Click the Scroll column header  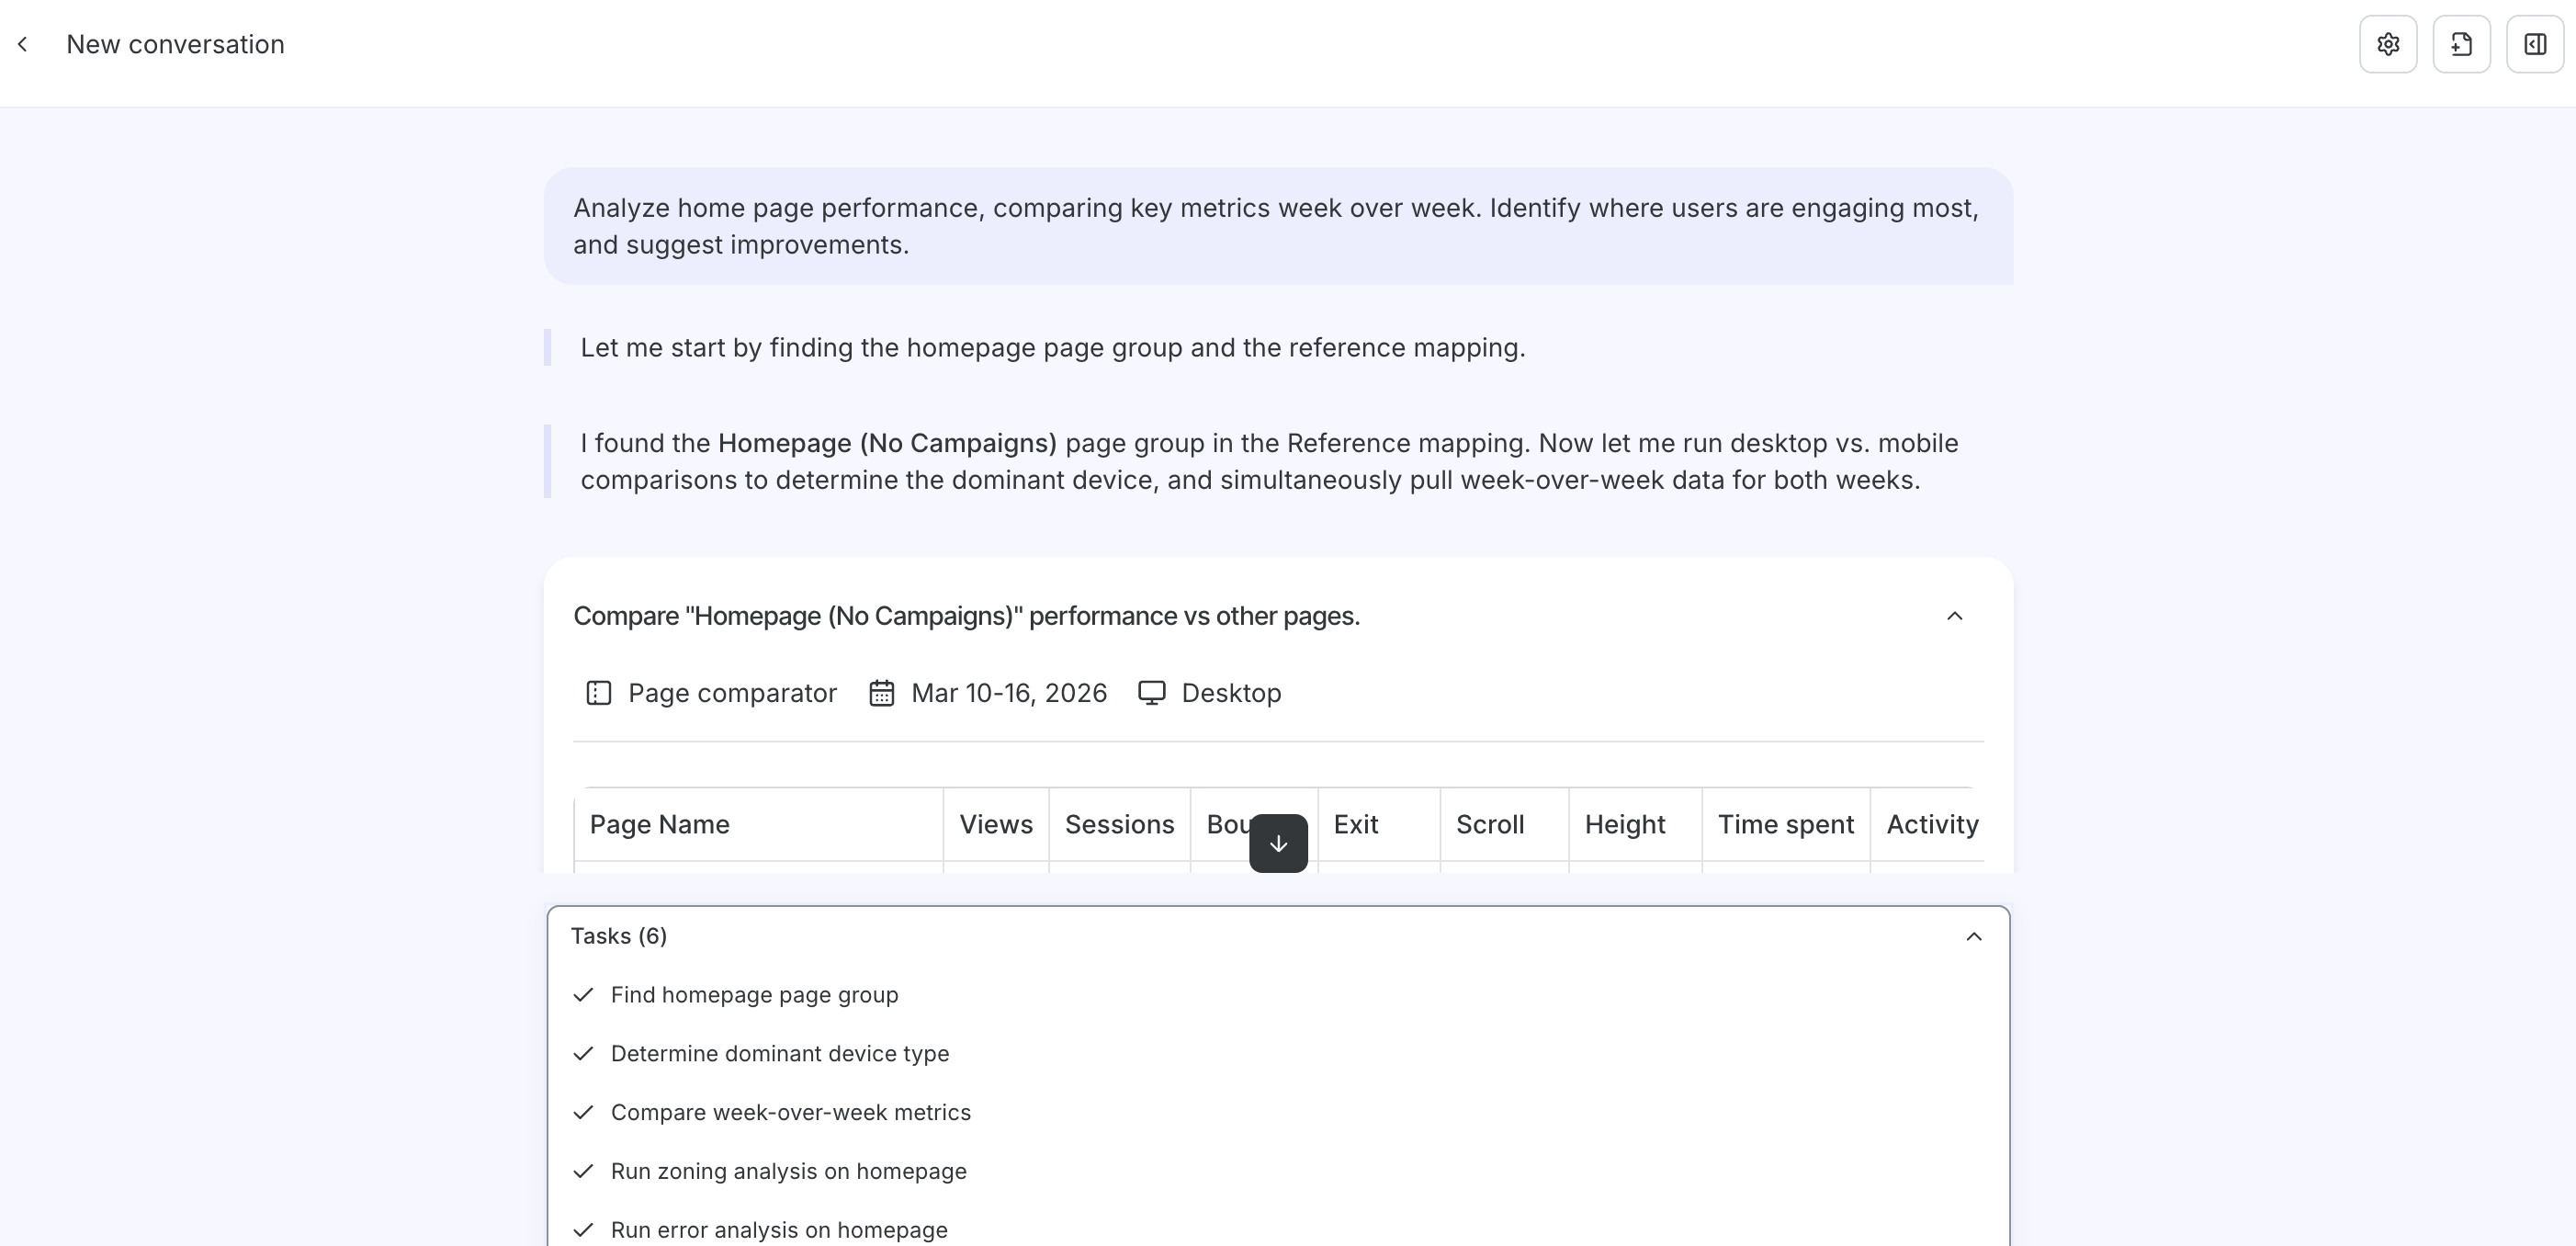point(1504,824)
